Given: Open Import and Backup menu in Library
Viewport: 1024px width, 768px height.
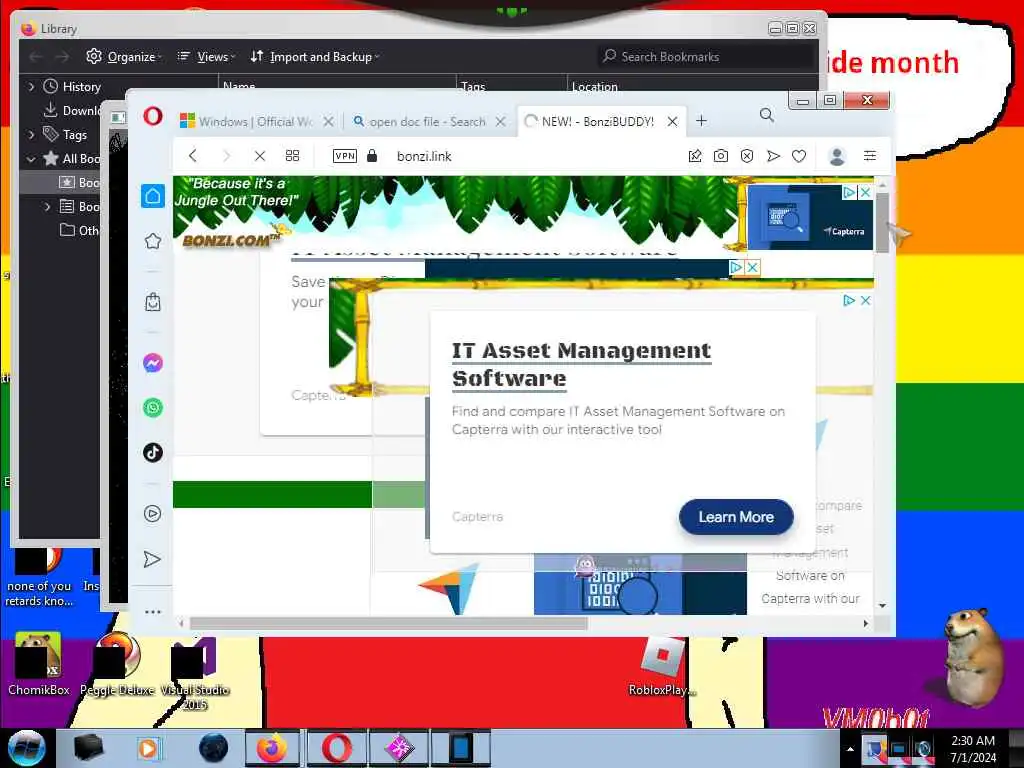Looking at the screenshot, I should pos(314,57).
